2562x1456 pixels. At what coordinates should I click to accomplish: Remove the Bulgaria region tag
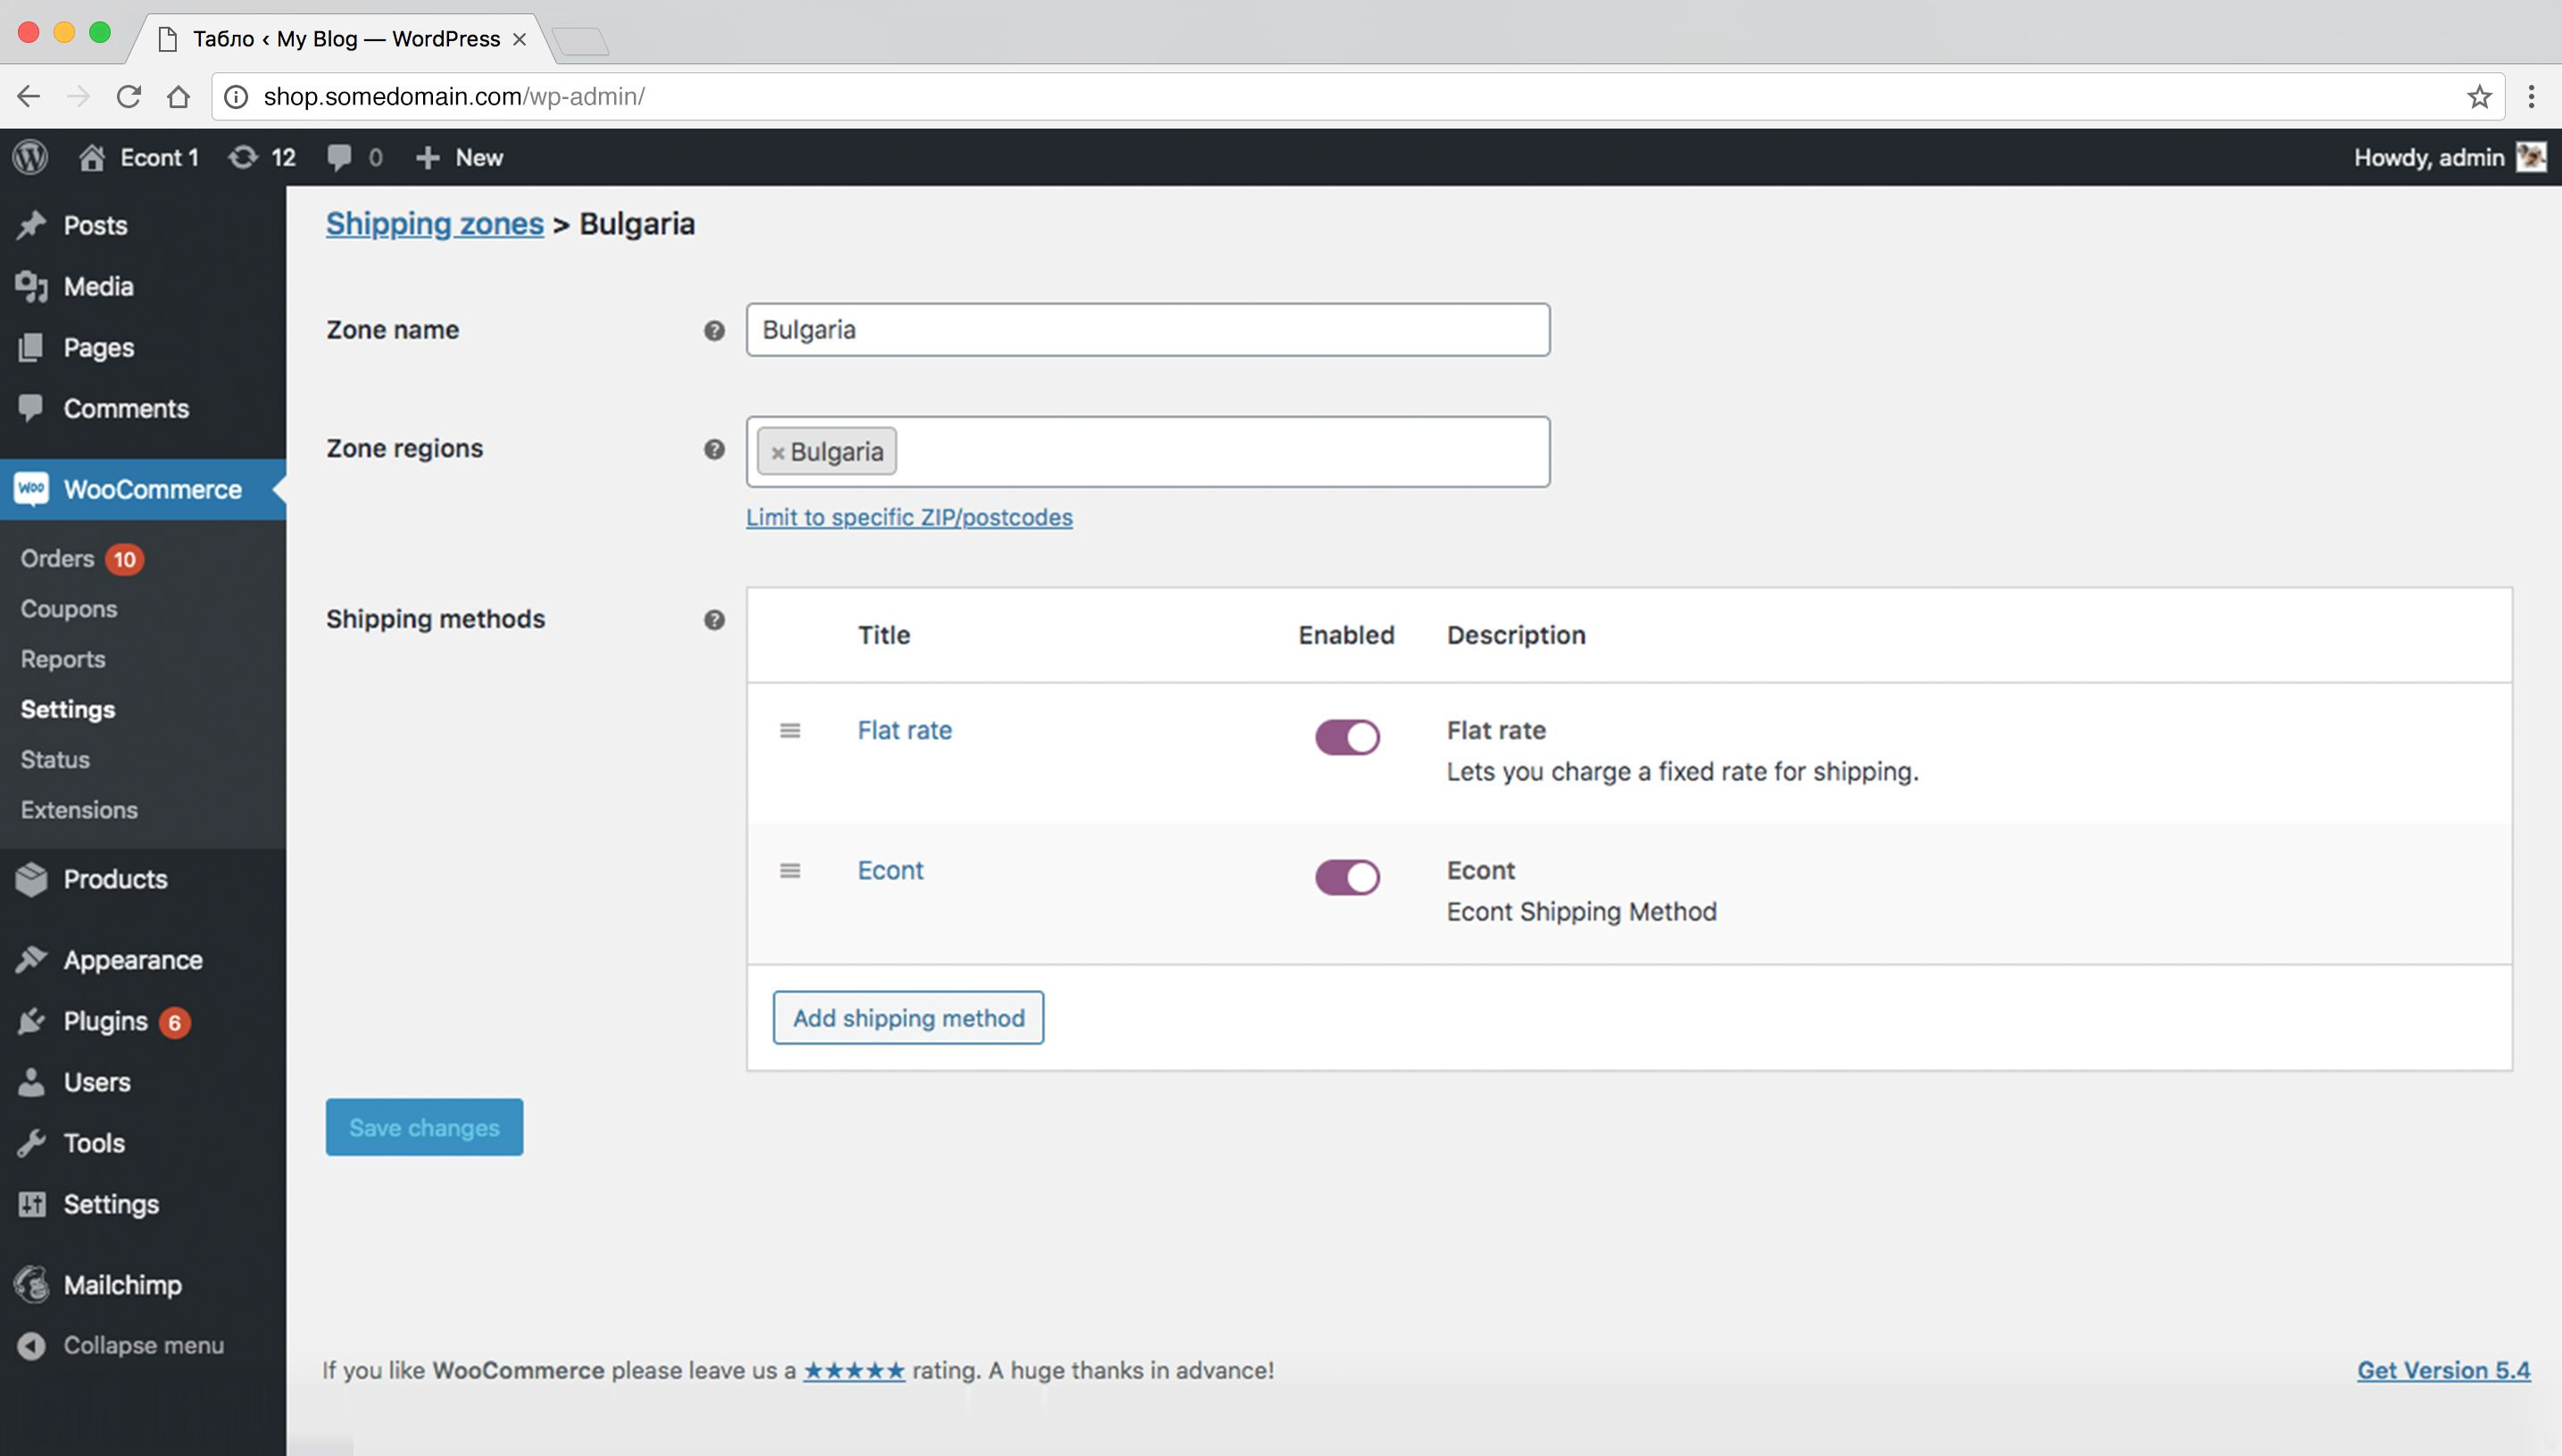click(x=777, y=453)
